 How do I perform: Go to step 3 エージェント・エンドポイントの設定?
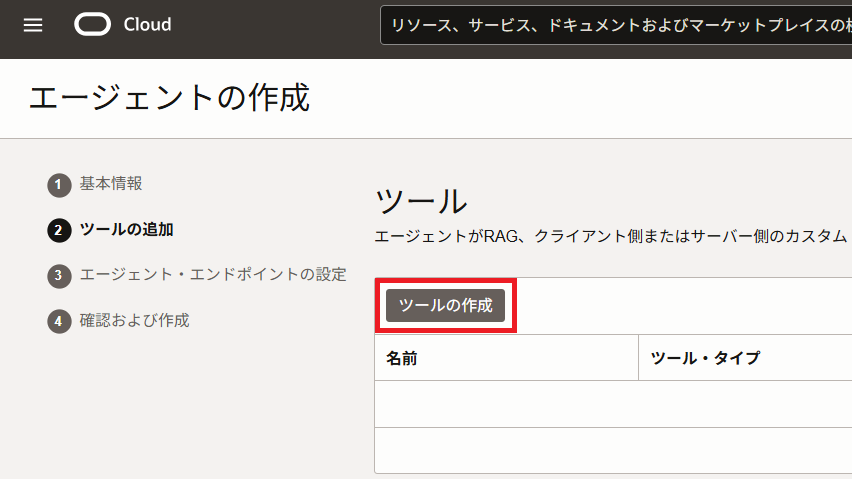(197, 275)
